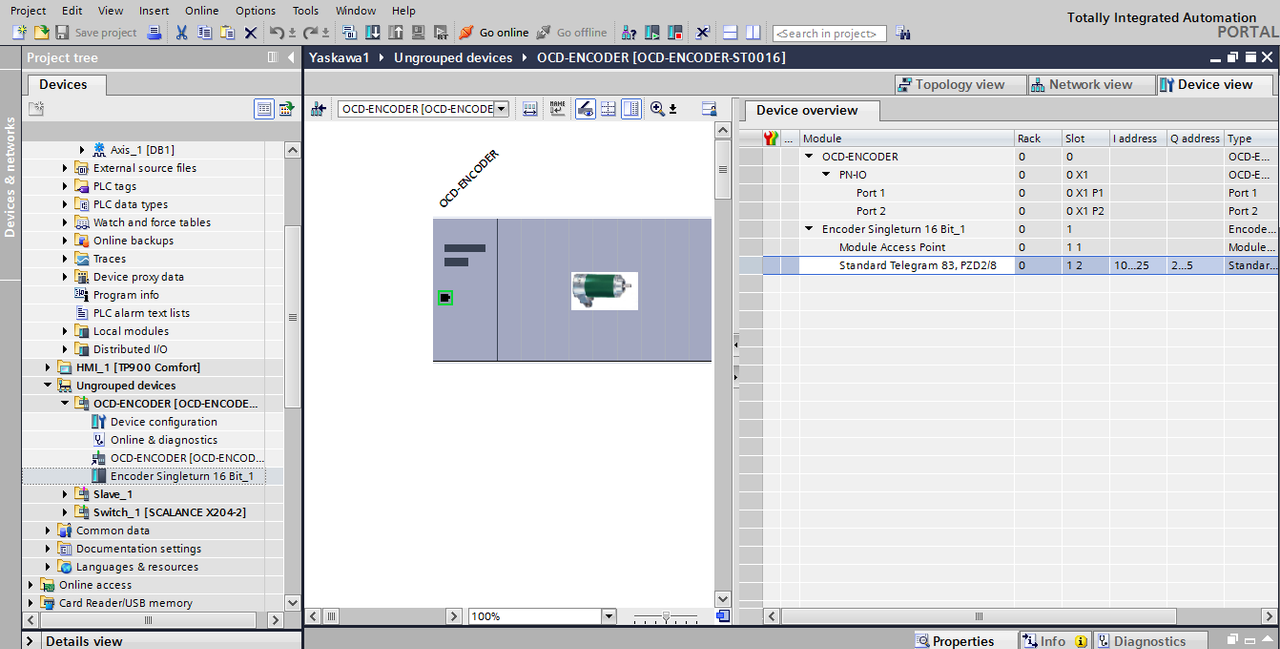This screenshot has width=1280, height=649.
Task: Click the search icon beside the search field
Action: pos(903,33)
